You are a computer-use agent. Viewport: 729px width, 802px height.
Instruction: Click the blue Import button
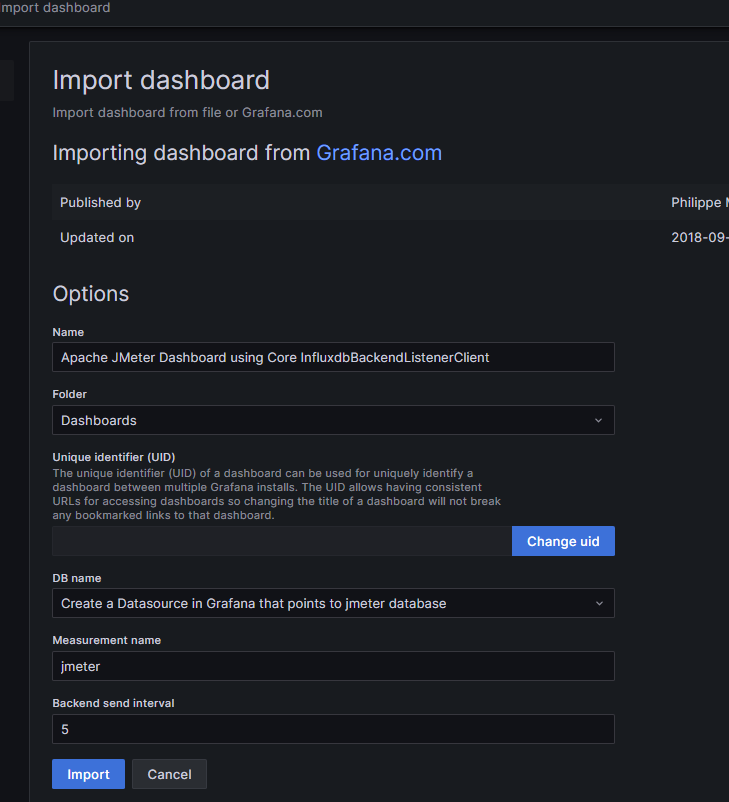pyautogui.click(x=89, y=774)
